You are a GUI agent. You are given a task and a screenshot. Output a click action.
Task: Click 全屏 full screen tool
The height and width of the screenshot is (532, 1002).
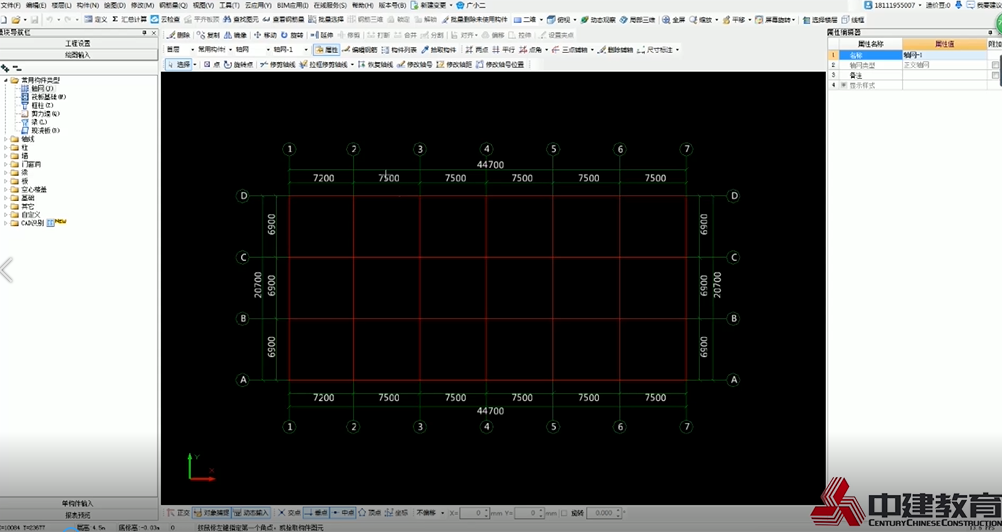pos(674,20)
